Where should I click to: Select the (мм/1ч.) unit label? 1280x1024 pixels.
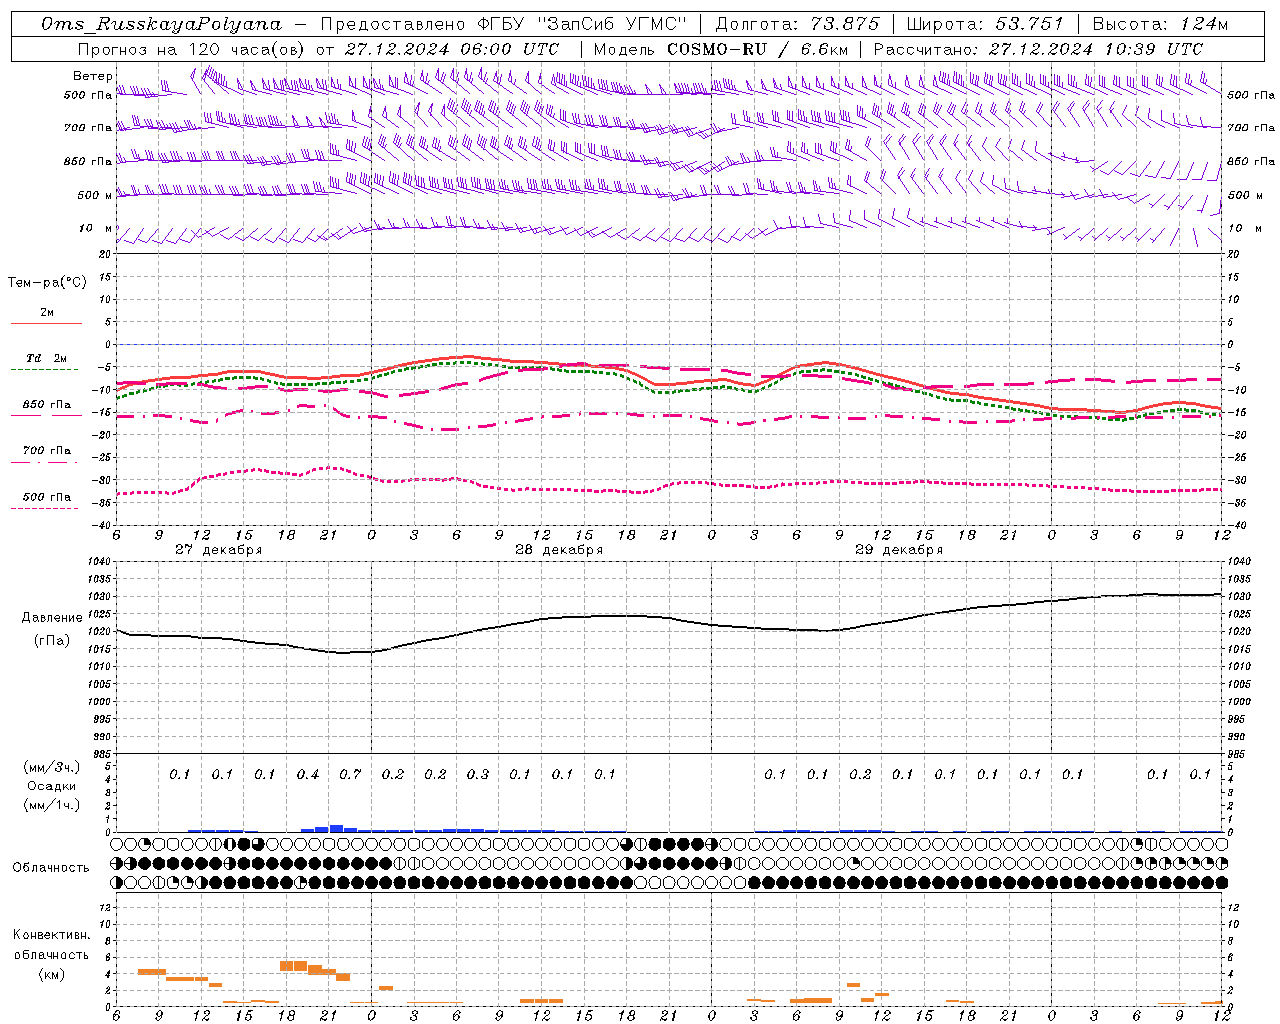click(x=52, y=805)
